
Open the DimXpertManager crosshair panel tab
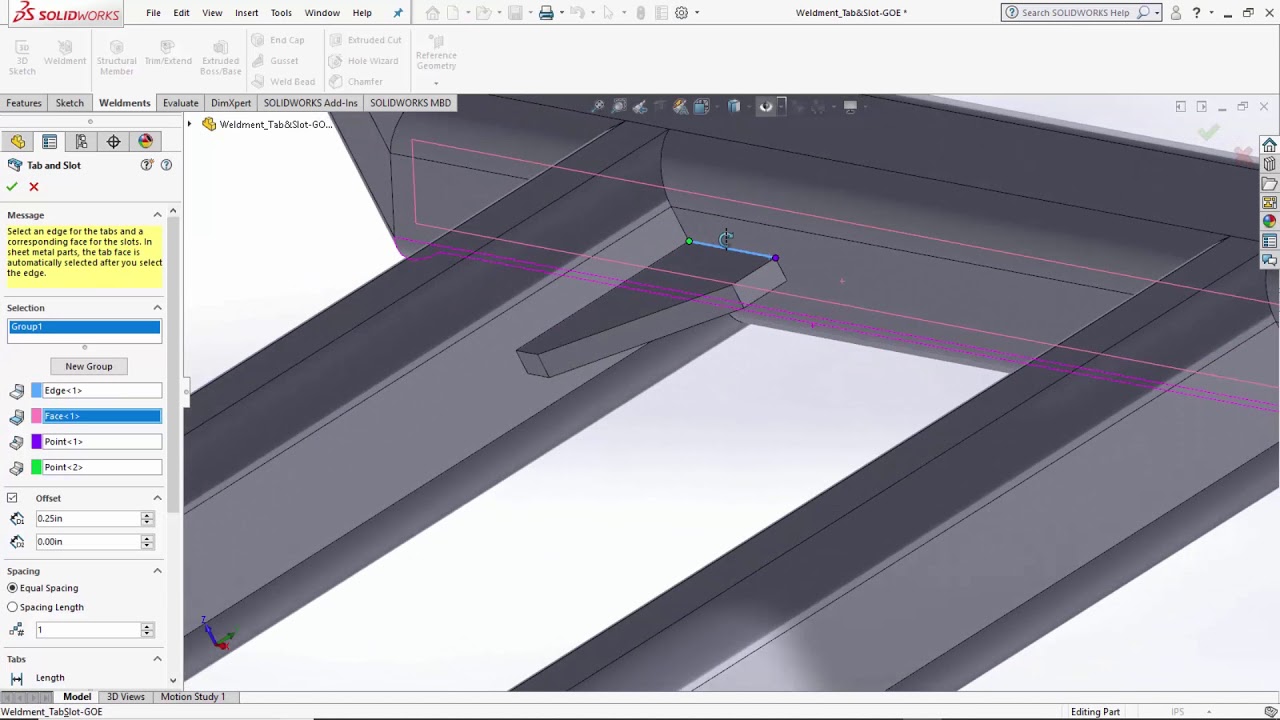(114, 142)
